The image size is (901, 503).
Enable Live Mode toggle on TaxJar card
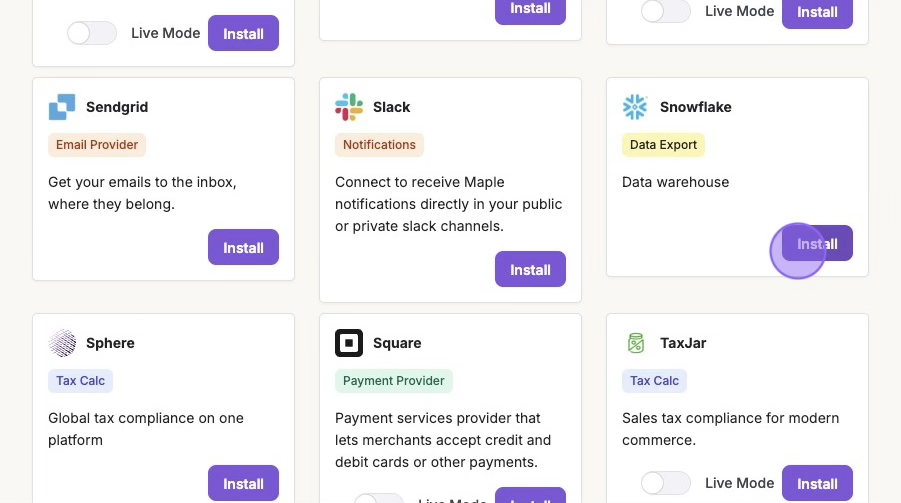click(666, 483)
